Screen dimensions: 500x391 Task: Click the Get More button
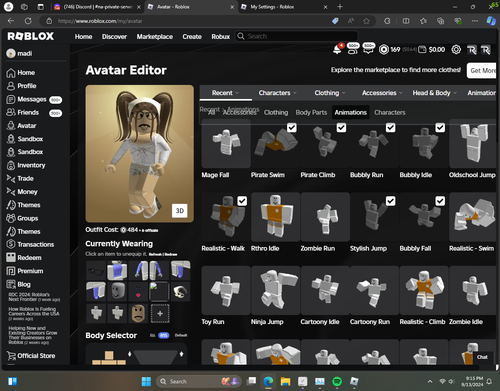pyautogui.click(x=482, y=70)
